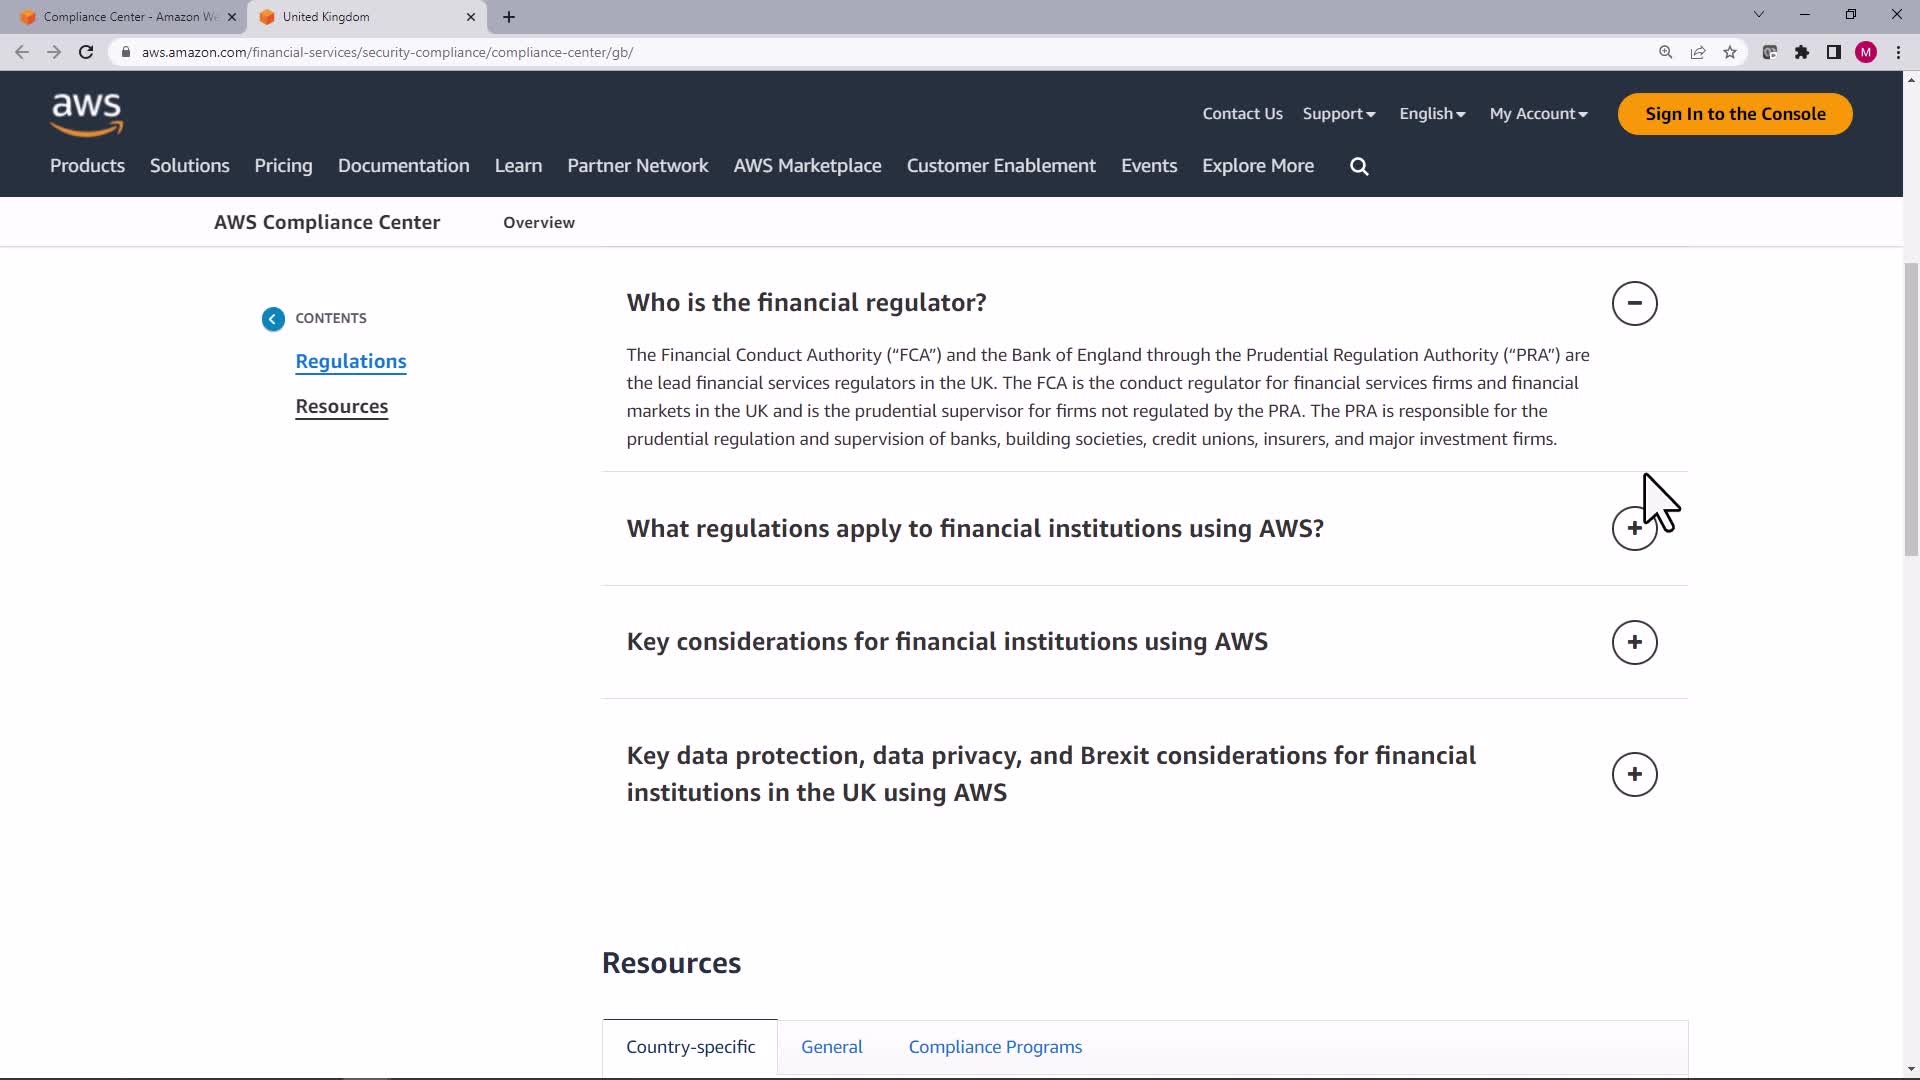The image size is (1920, 1080).
Task: Open the search magnifier in AWS navigation
Action: 1359,166
